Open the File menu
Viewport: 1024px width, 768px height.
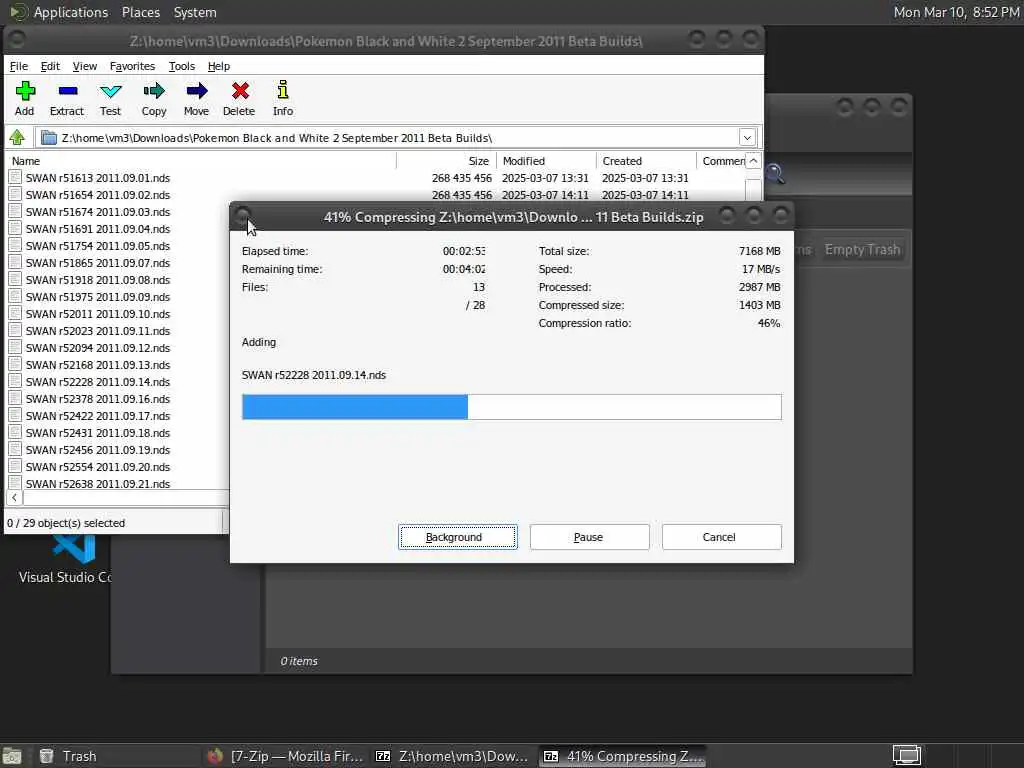coord(19,66)
